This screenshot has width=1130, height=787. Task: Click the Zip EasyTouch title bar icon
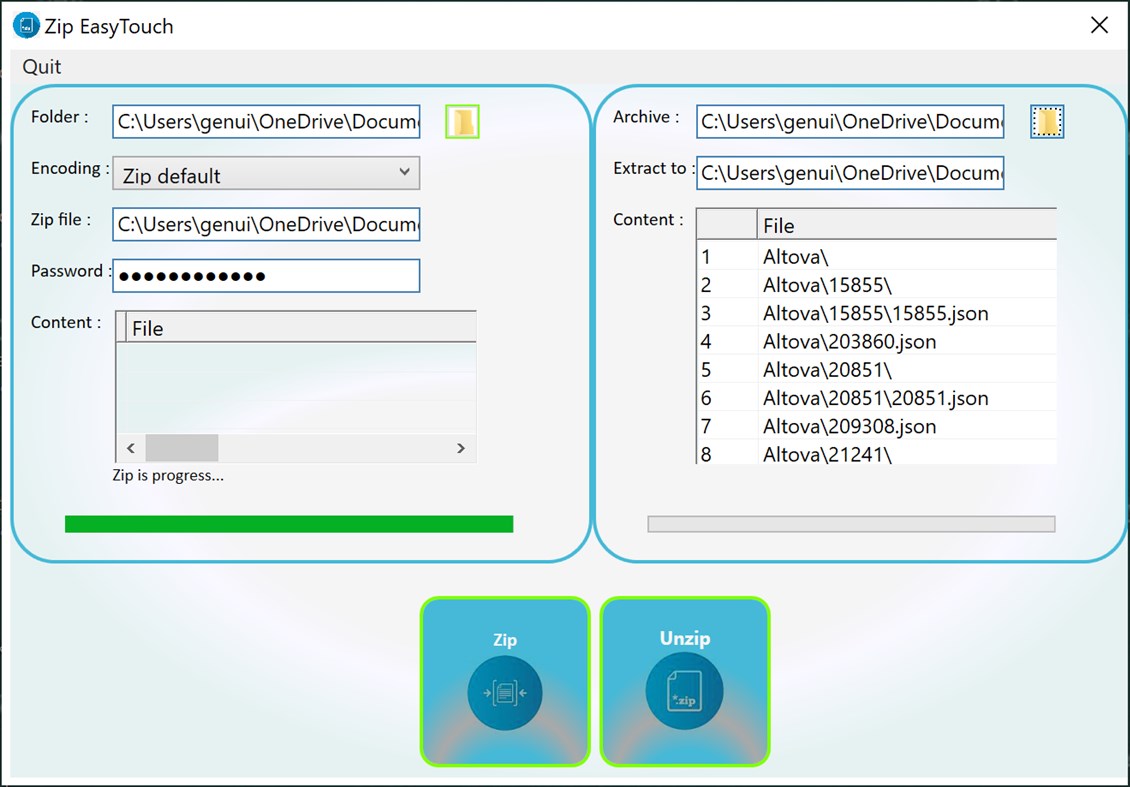click(24, 25)
